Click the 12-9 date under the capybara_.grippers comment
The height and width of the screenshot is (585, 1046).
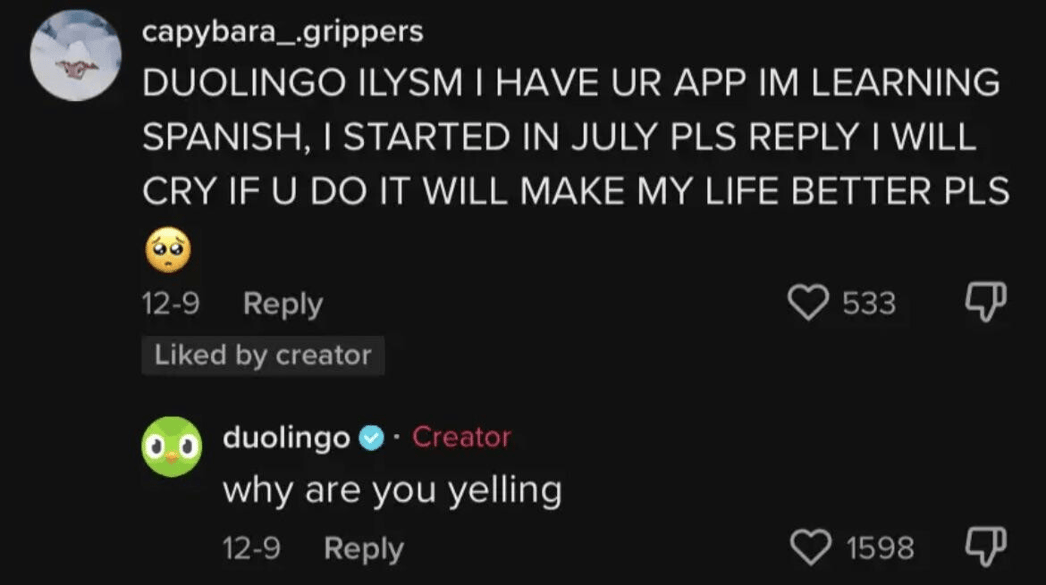tap(170, 303)
